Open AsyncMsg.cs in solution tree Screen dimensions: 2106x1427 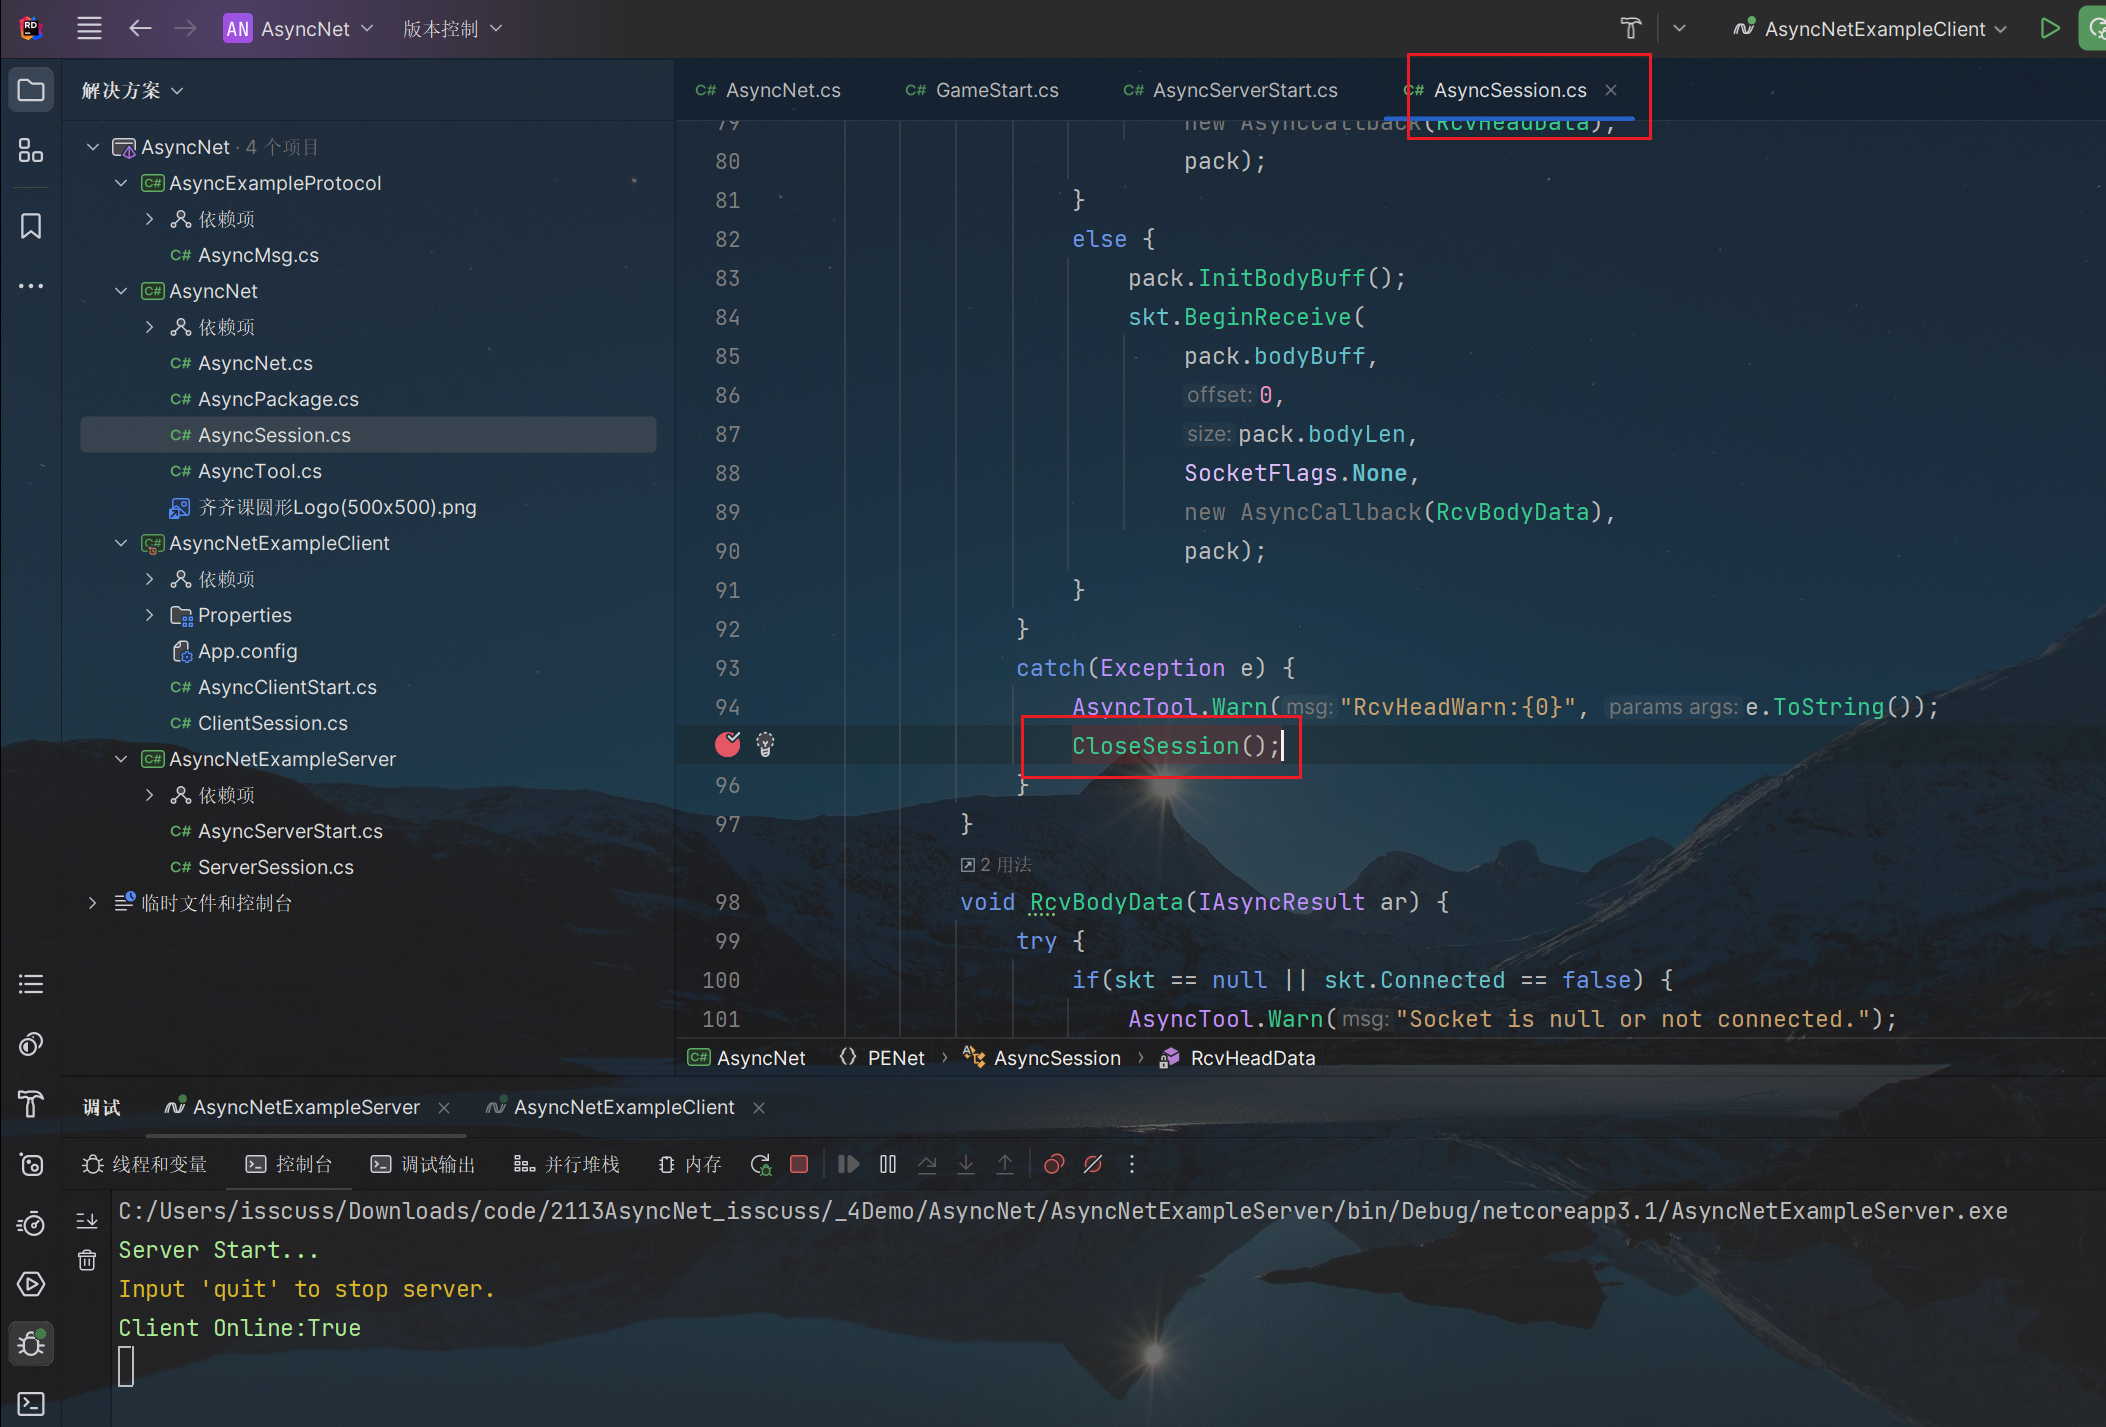click(x=258, y=255)
